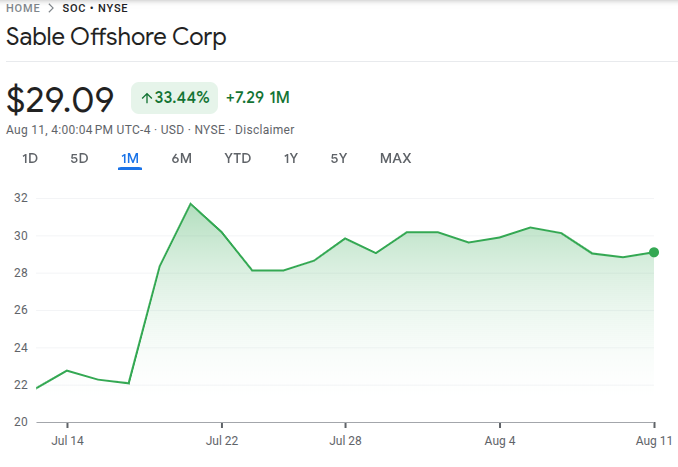
Task: Select the MAX range tab
Action: click(395, 158)
